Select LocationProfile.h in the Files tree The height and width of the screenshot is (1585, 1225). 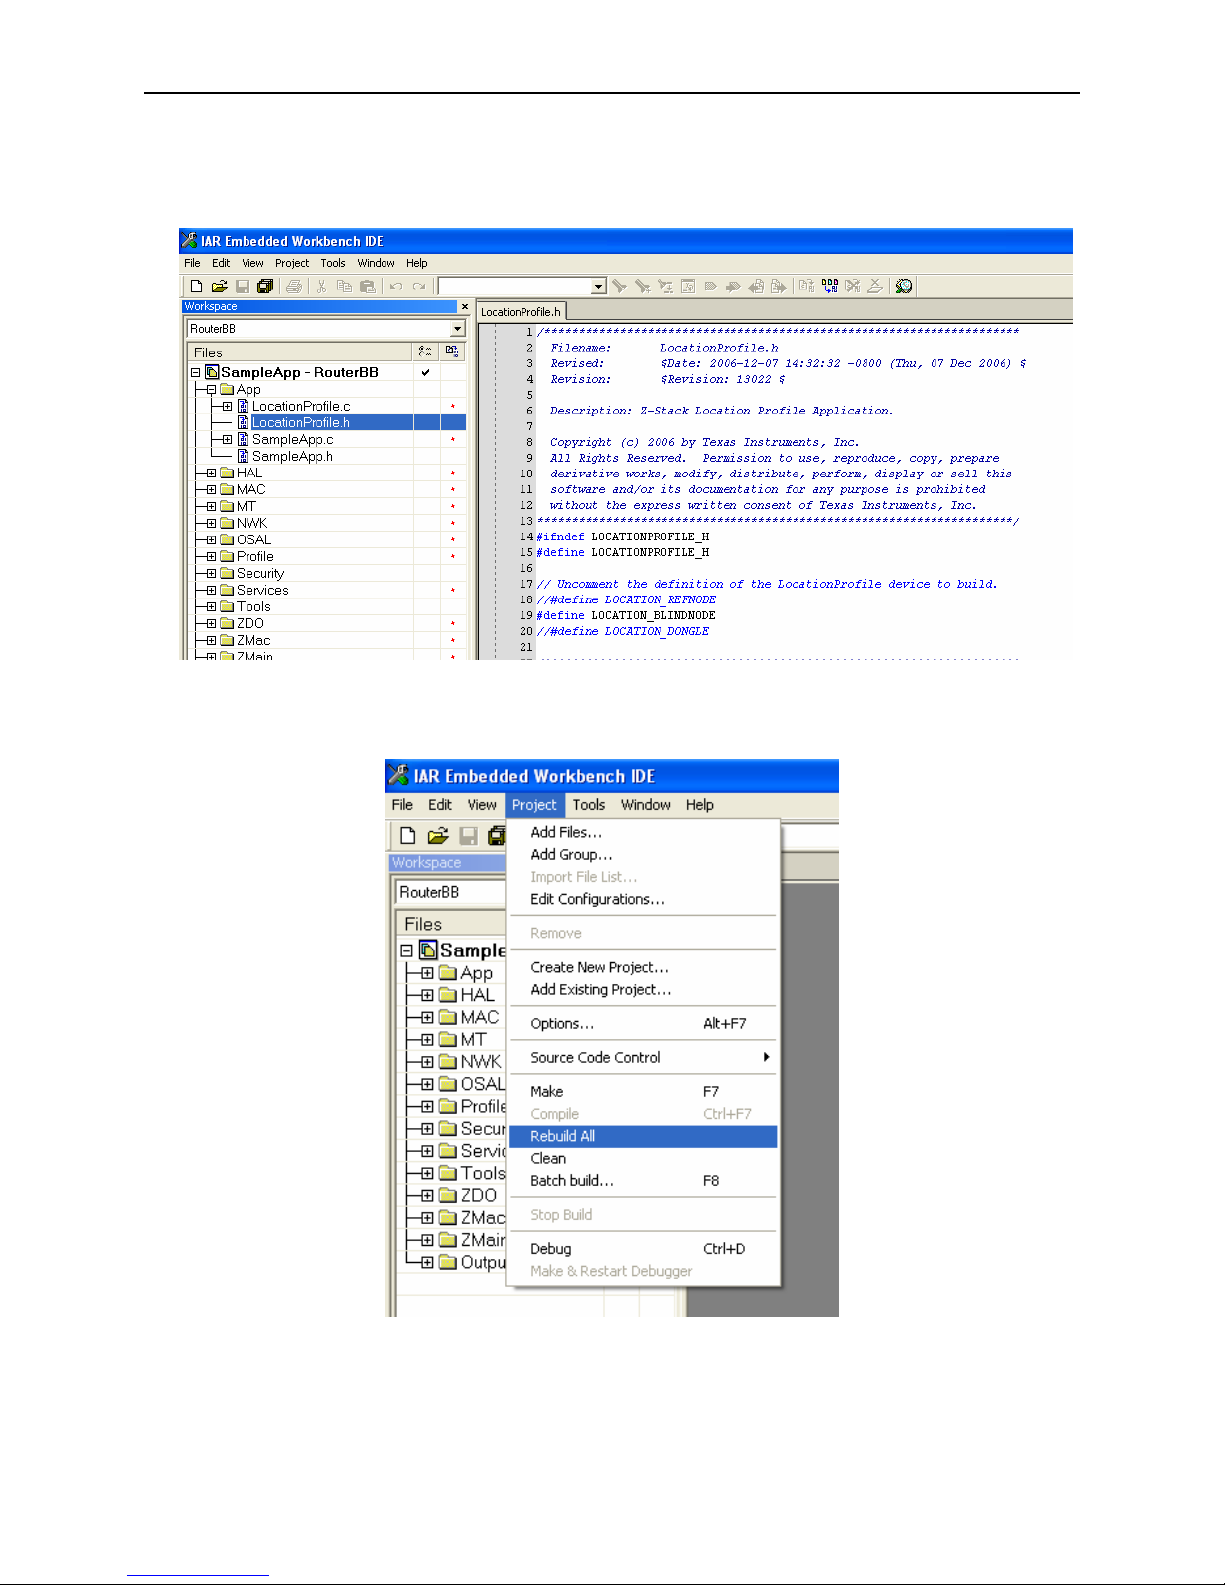tap(301, 423)
